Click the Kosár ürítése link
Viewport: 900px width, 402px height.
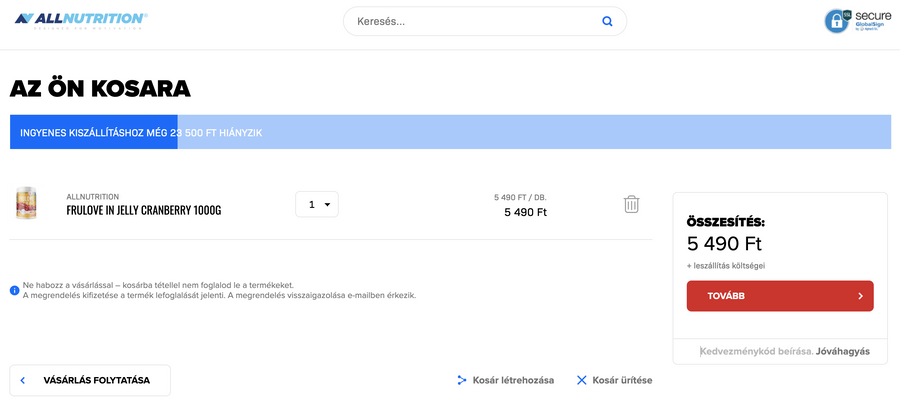[622, 380]
